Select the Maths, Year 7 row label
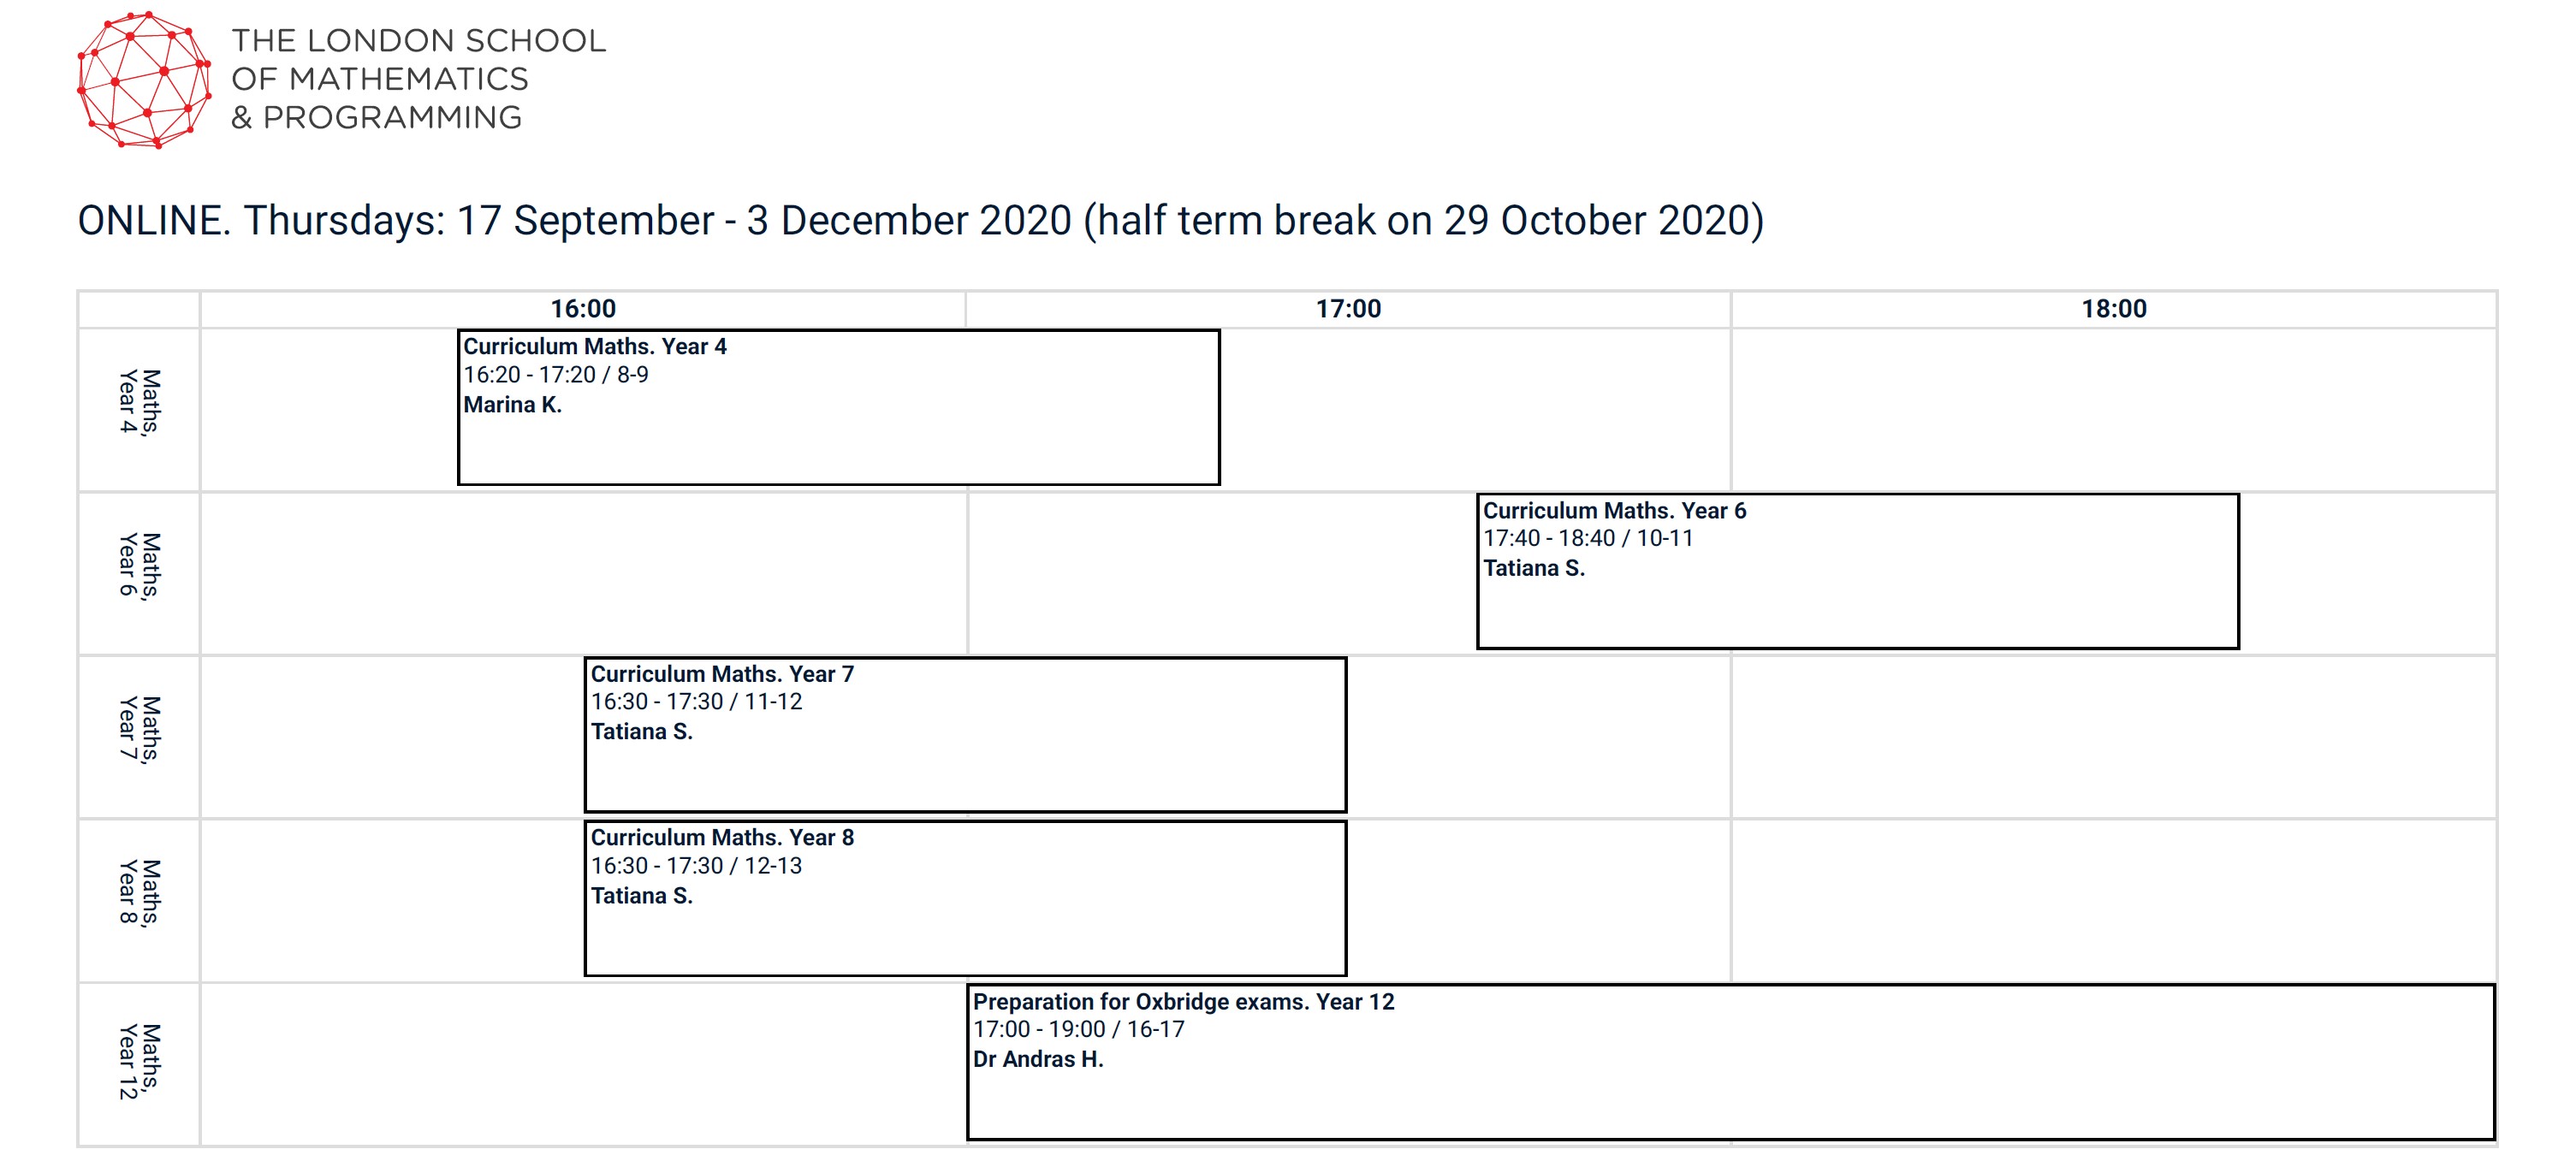This screenshot has height=1161, width=2576. pos(139,730)
